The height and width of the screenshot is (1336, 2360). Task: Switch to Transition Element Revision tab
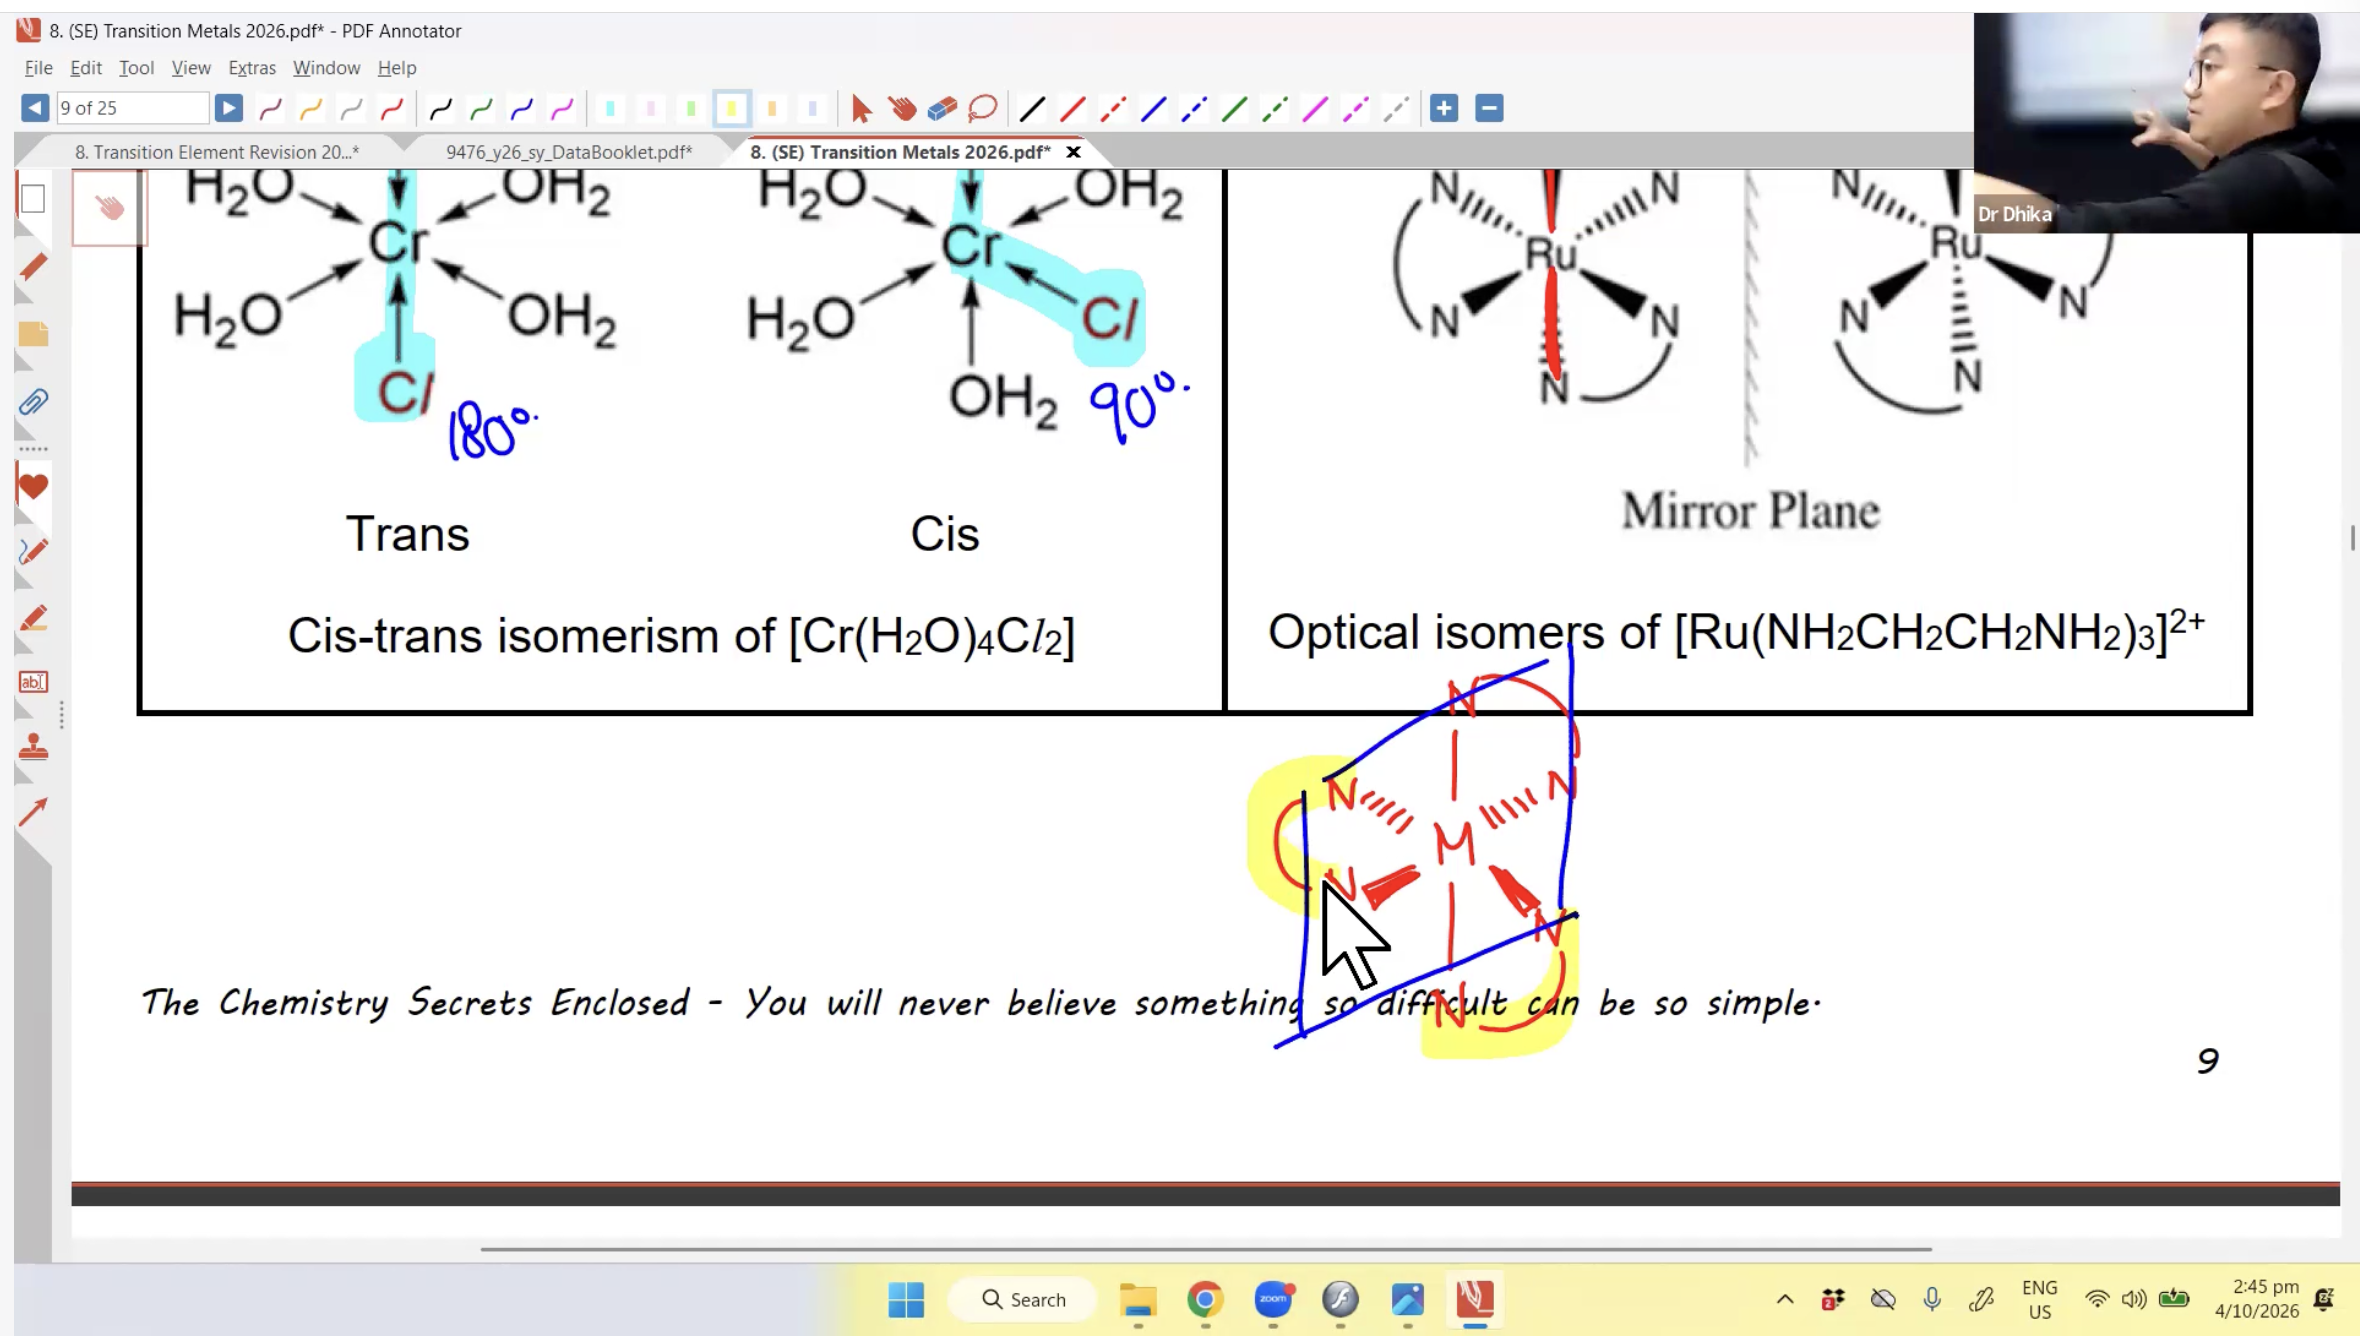click(217, 152)
